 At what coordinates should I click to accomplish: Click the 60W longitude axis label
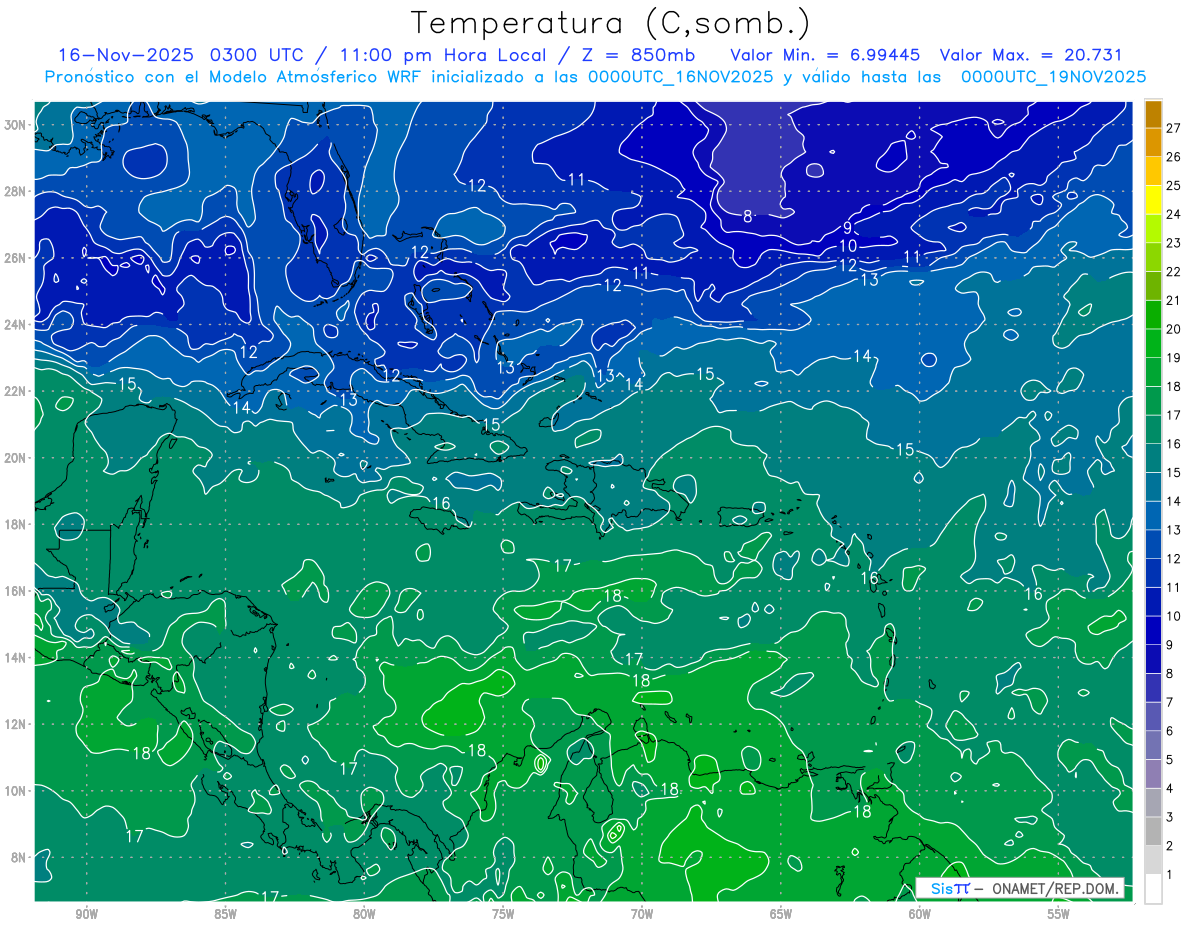[920, 913]
